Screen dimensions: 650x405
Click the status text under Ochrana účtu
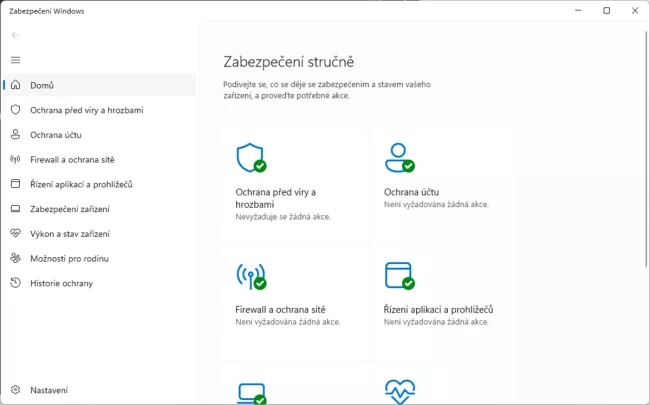coord(436,204)
